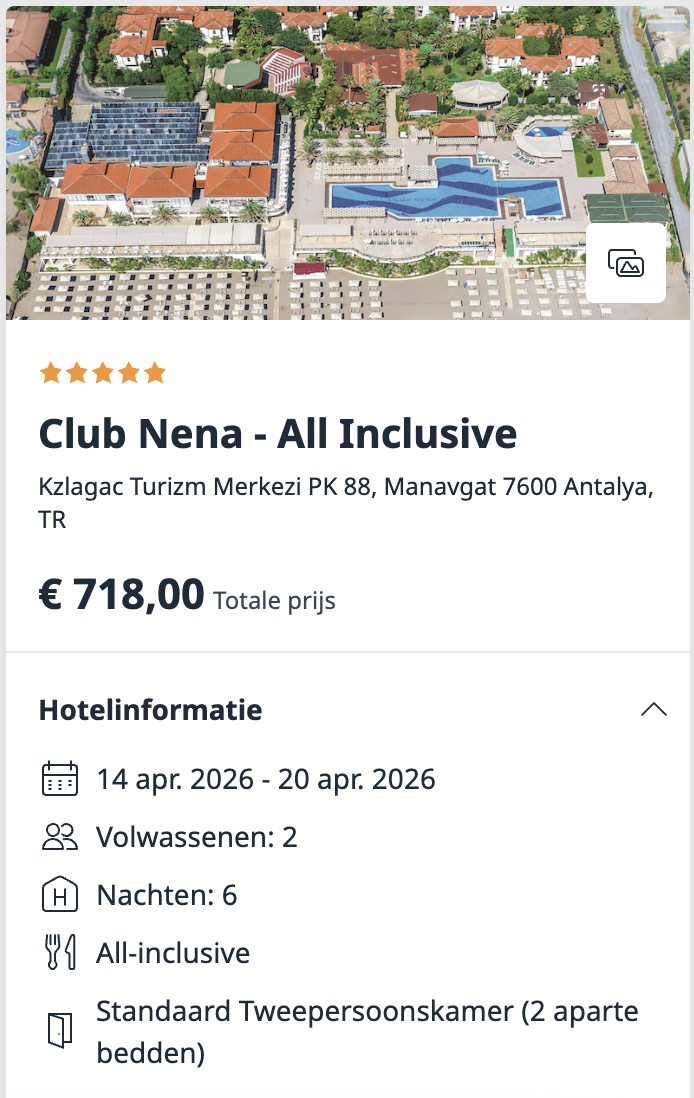Click the cutlery icon for All-inclusive
The image size is (694, 1098).
tap(60, 952)
